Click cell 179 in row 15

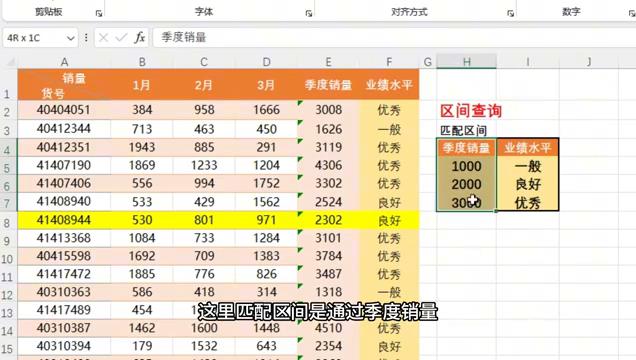[x=142, y=346]
